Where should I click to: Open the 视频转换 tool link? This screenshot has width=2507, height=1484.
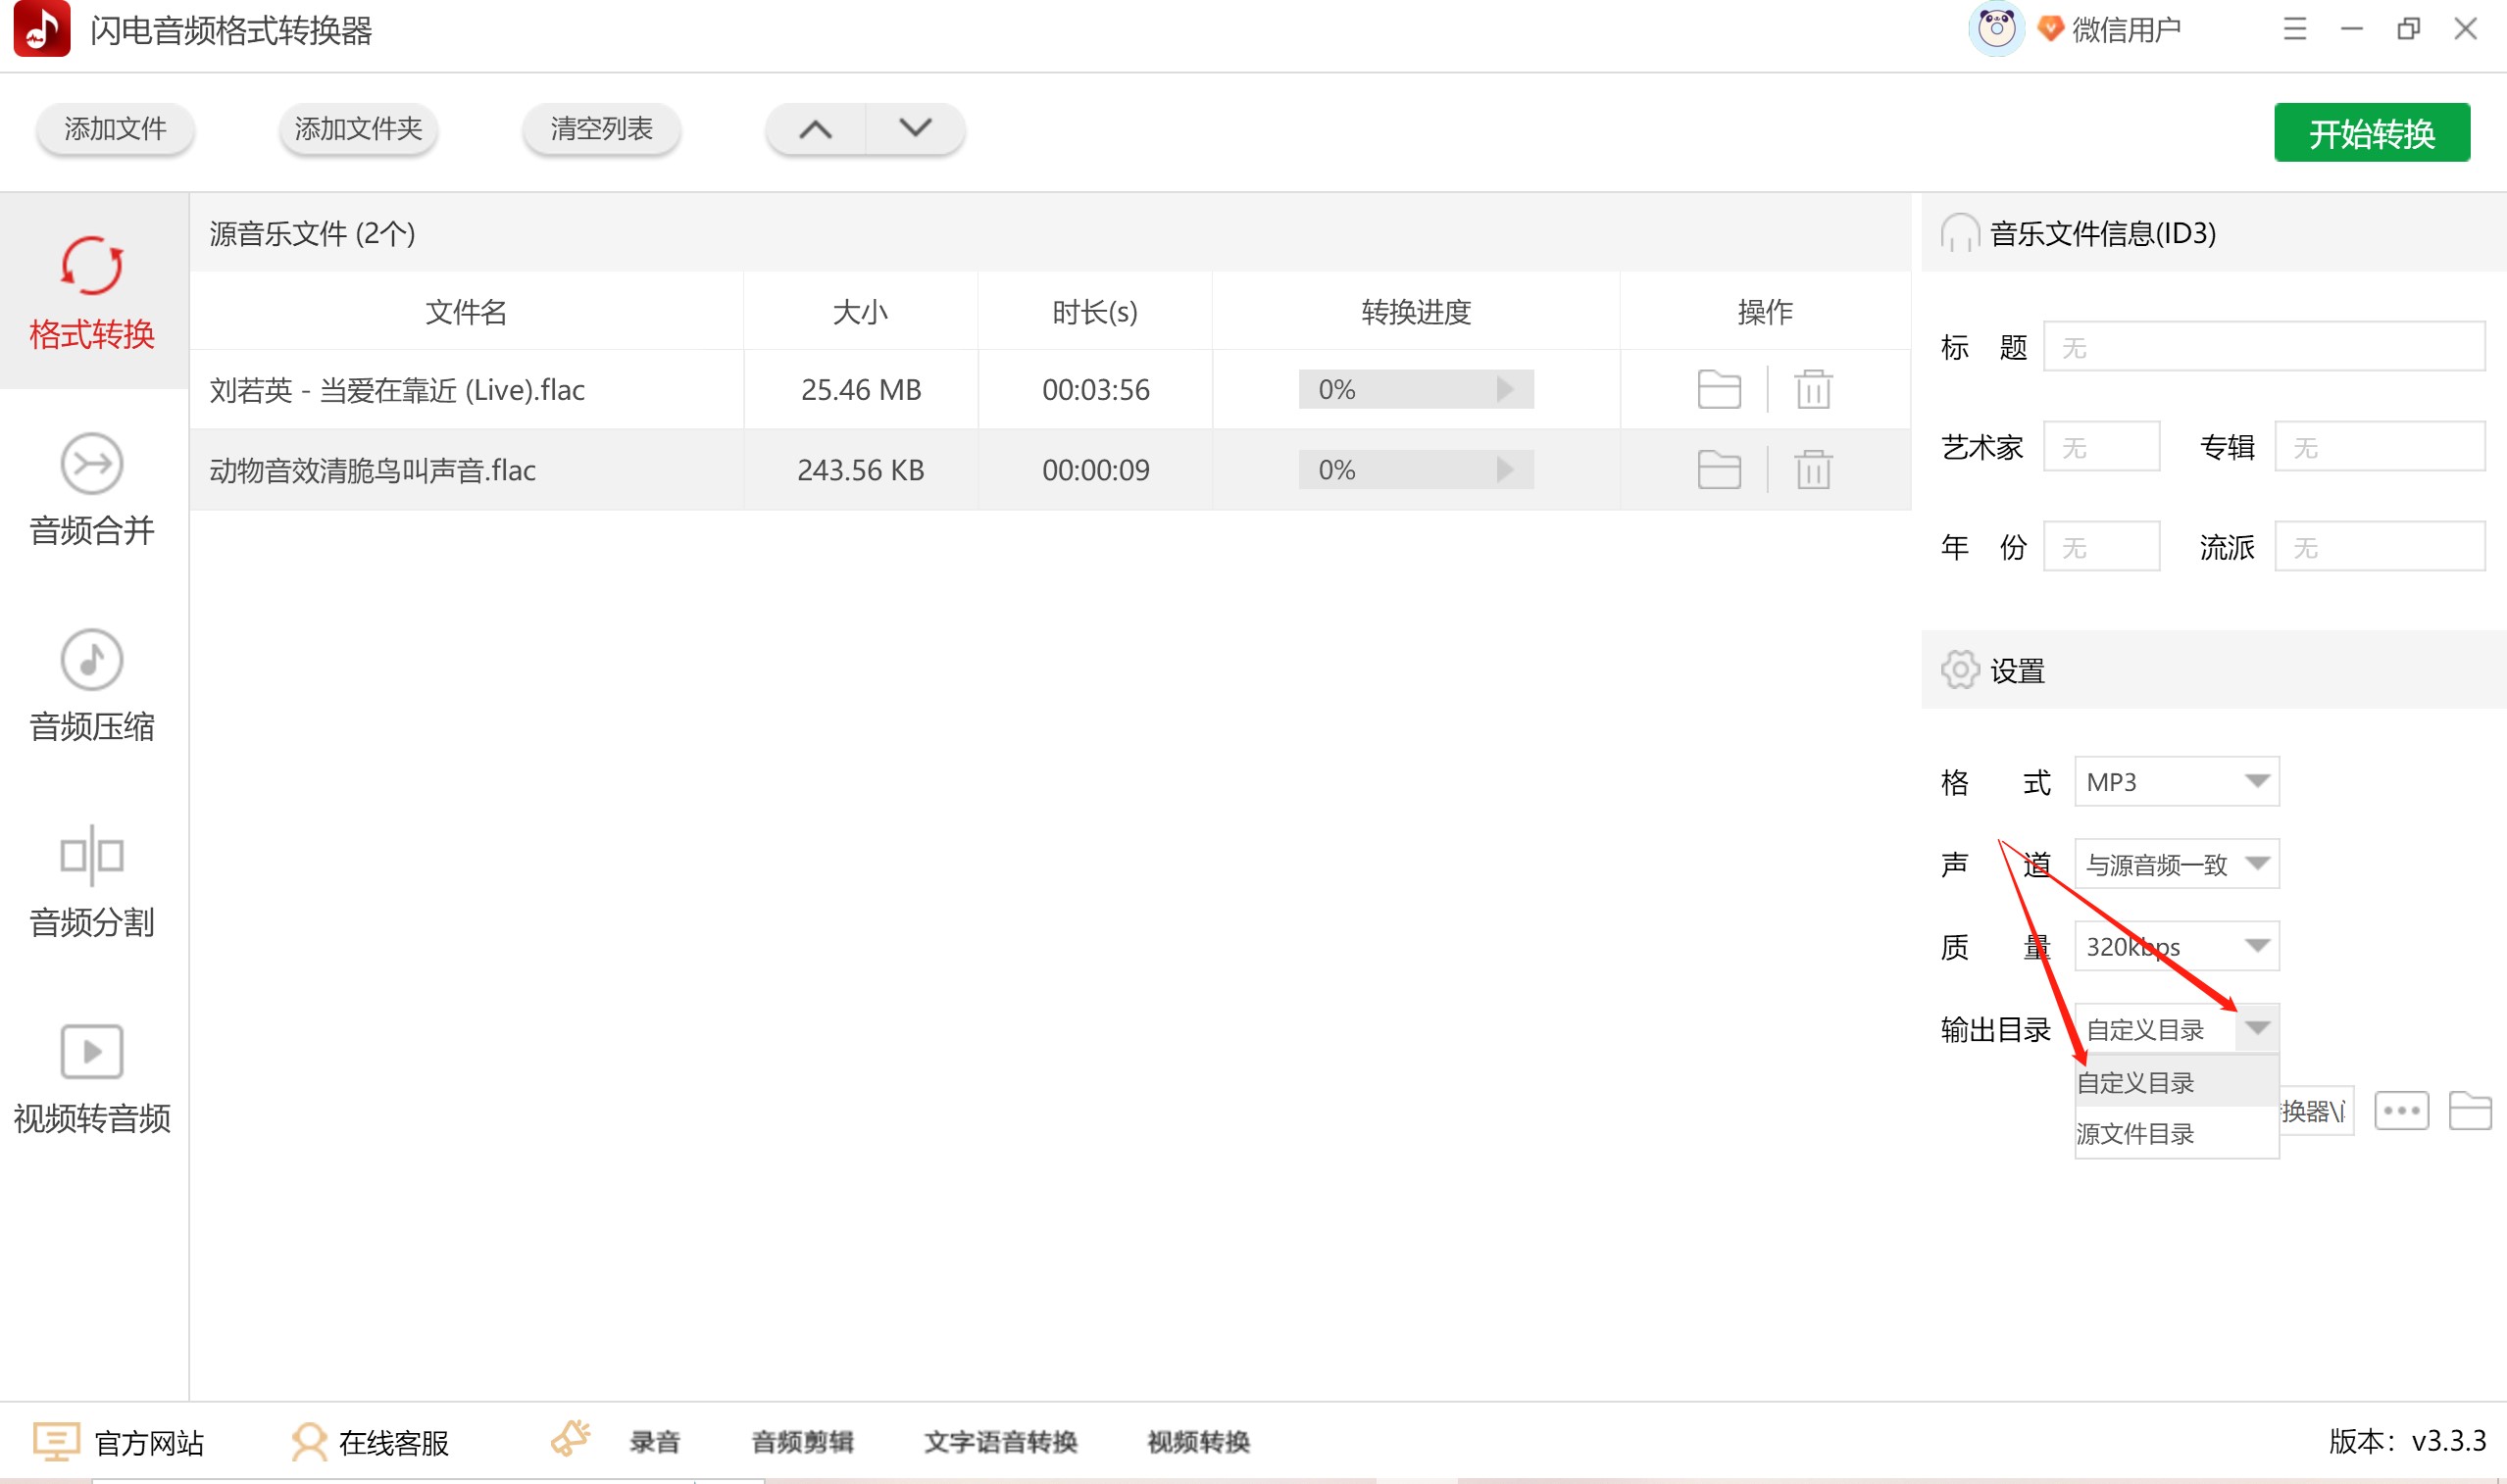[1198, 1442]
